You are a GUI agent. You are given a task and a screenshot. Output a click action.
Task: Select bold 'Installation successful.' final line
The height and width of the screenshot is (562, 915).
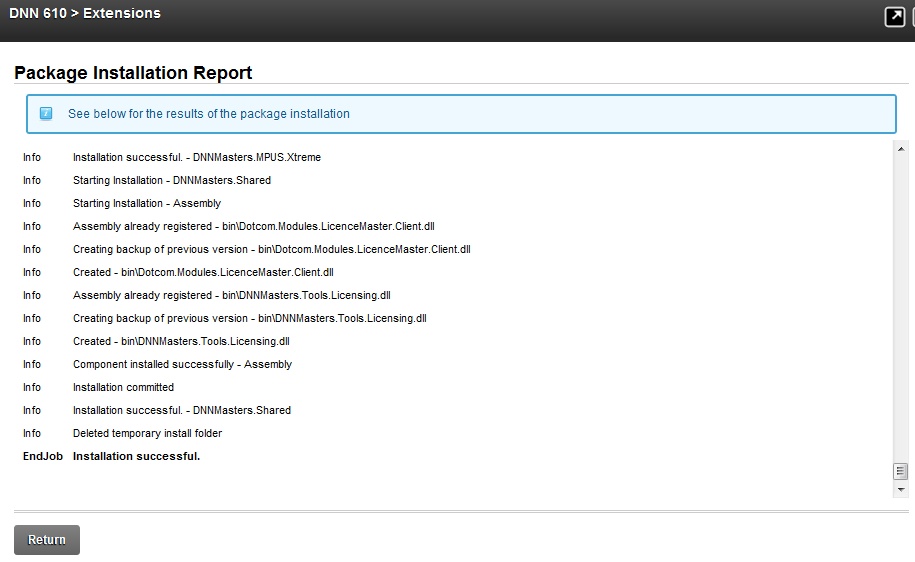[x=136, y=456]
